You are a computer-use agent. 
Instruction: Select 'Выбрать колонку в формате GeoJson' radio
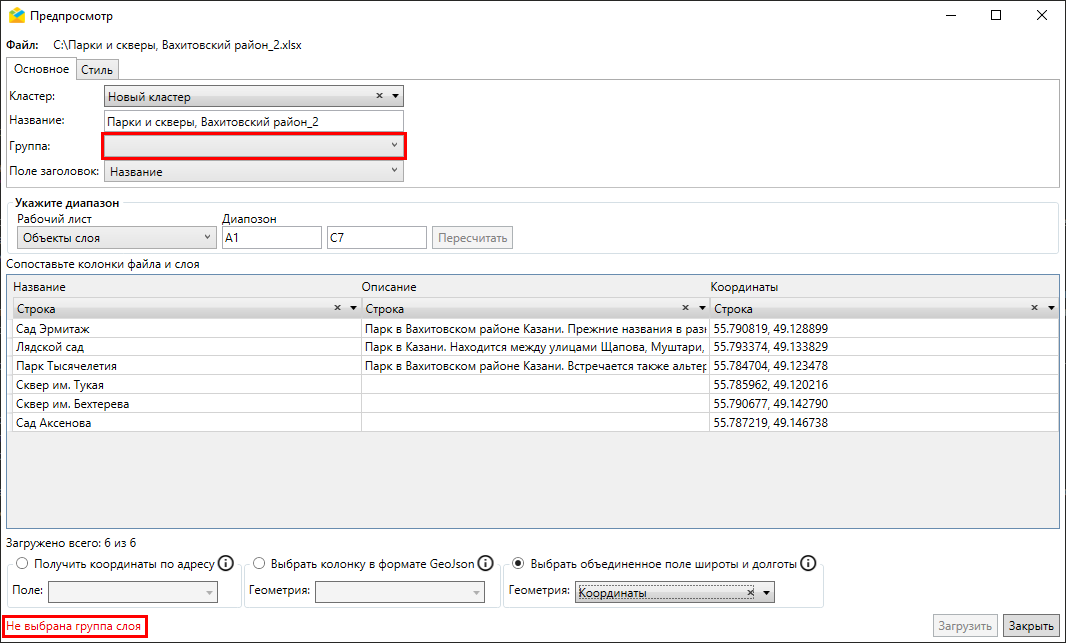pyautogui.click(x=259, y=564)
